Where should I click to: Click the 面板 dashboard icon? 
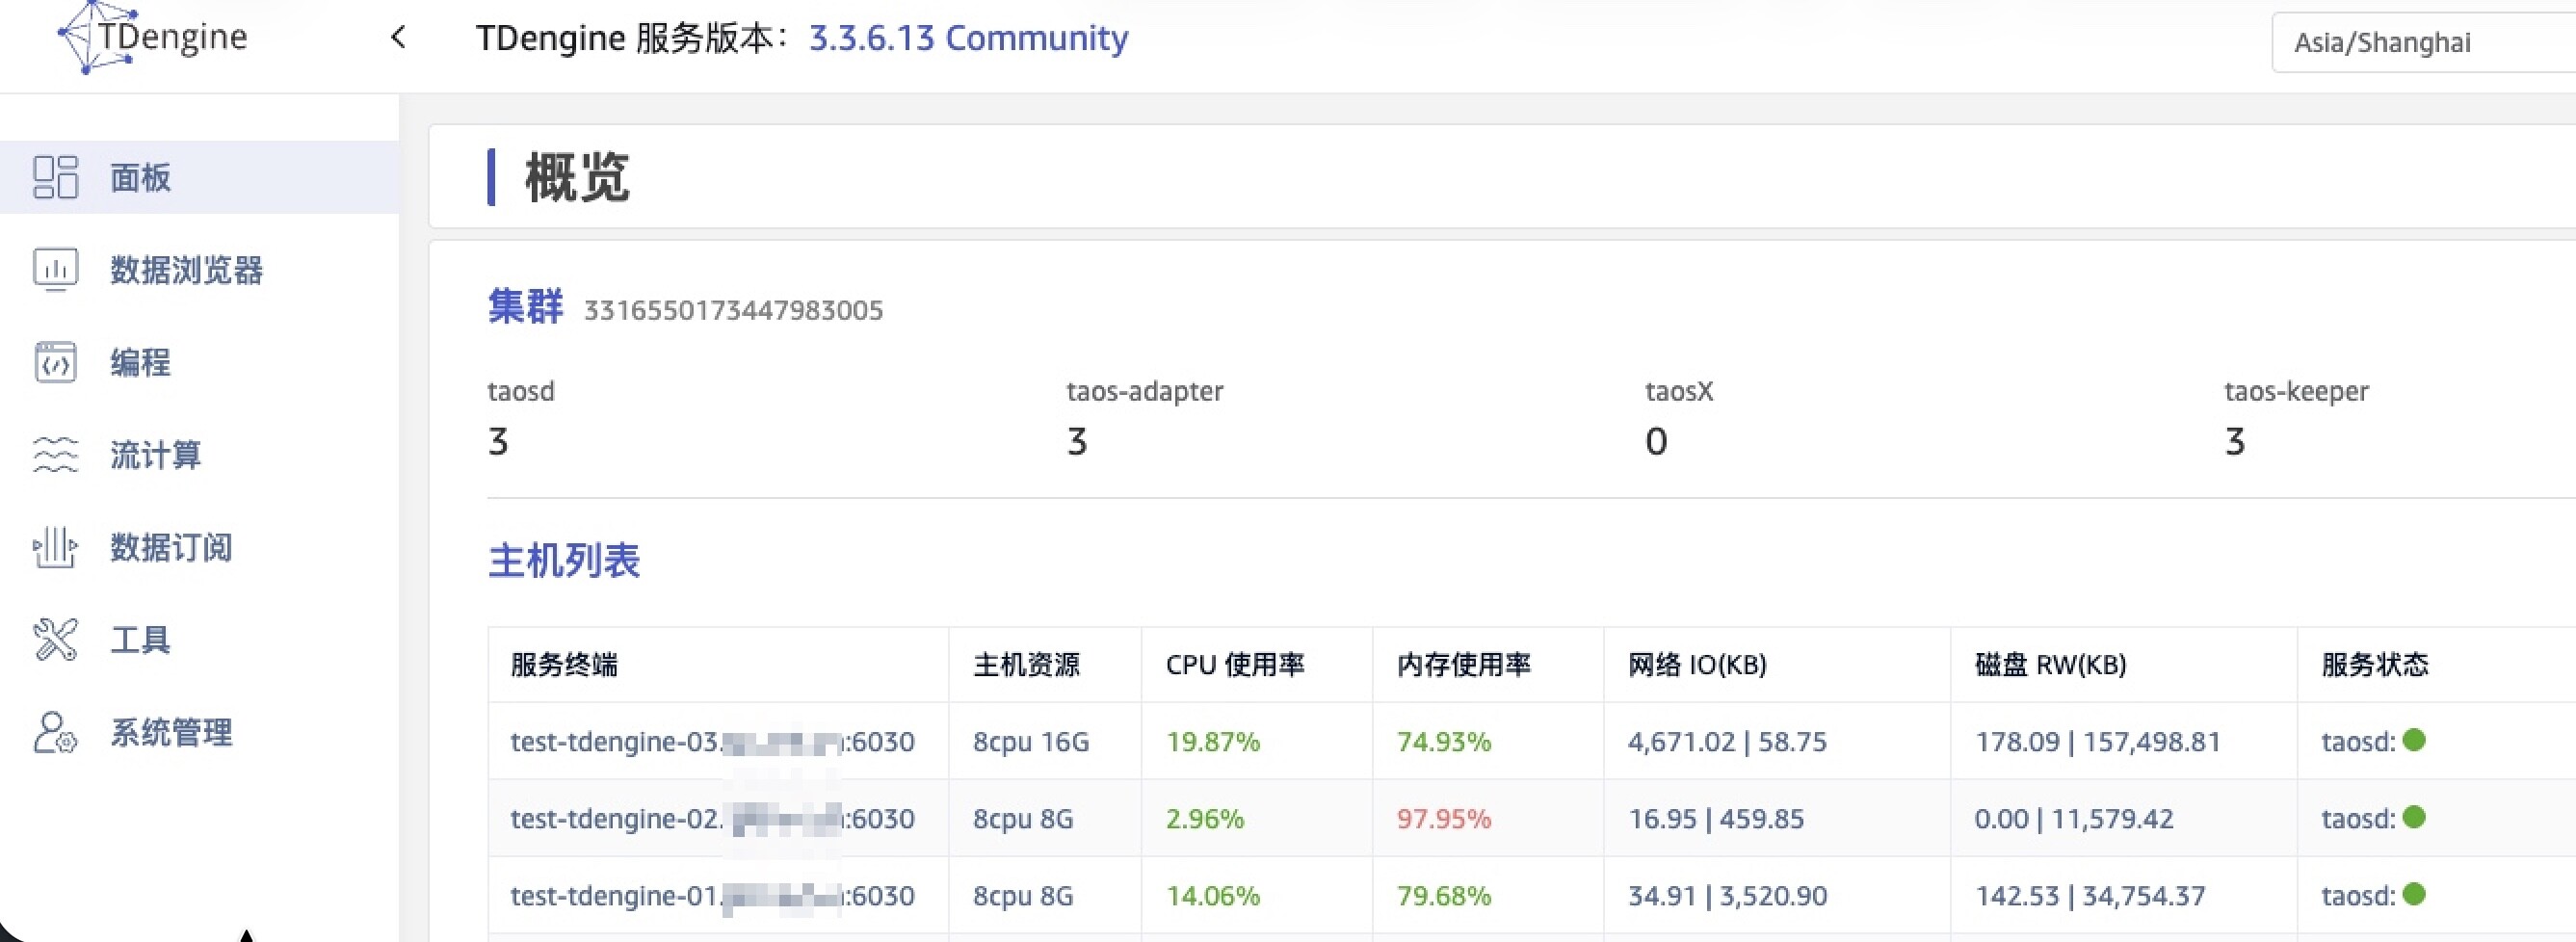55,177
